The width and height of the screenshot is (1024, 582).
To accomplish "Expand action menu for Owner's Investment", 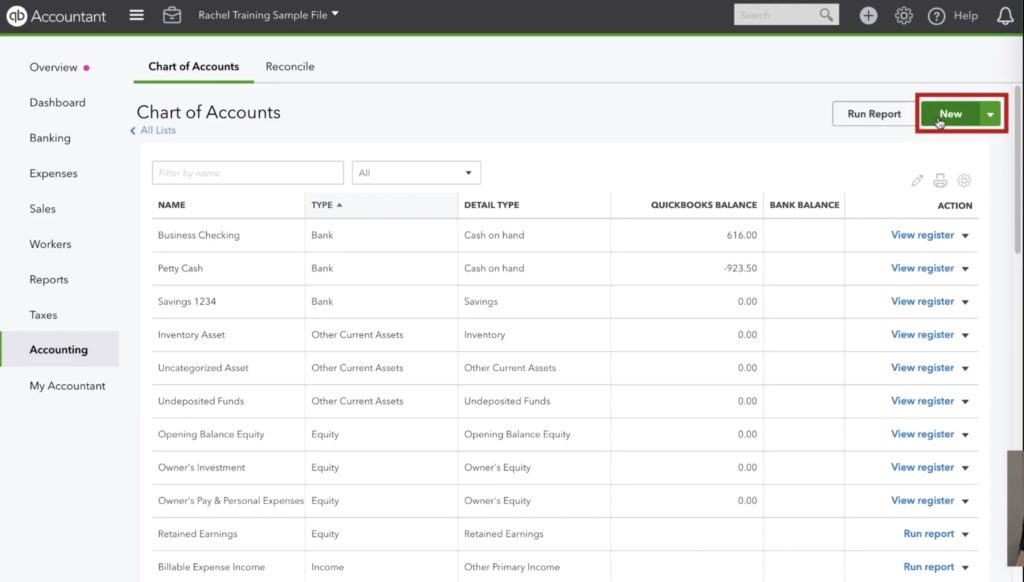I will (x=965, y=468).
